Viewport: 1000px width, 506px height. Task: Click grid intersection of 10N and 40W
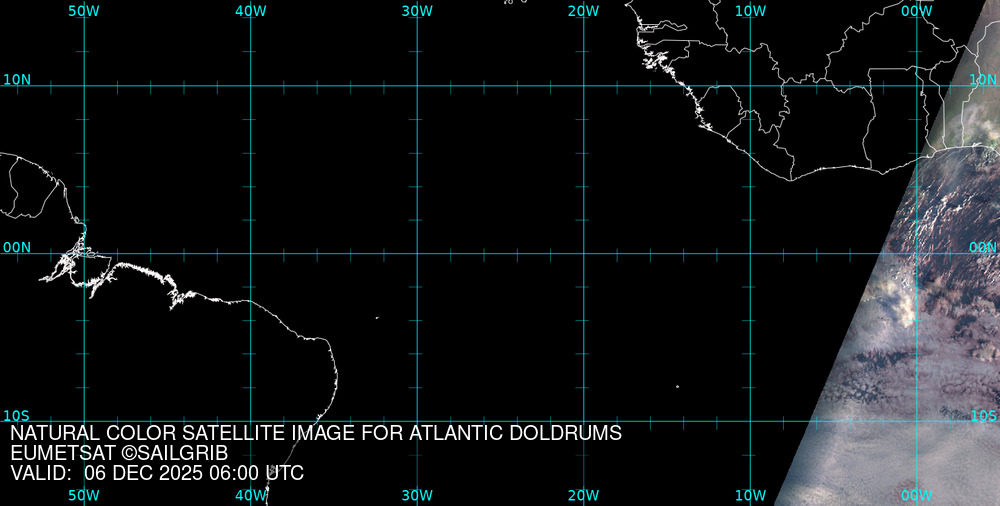[250, 85]
